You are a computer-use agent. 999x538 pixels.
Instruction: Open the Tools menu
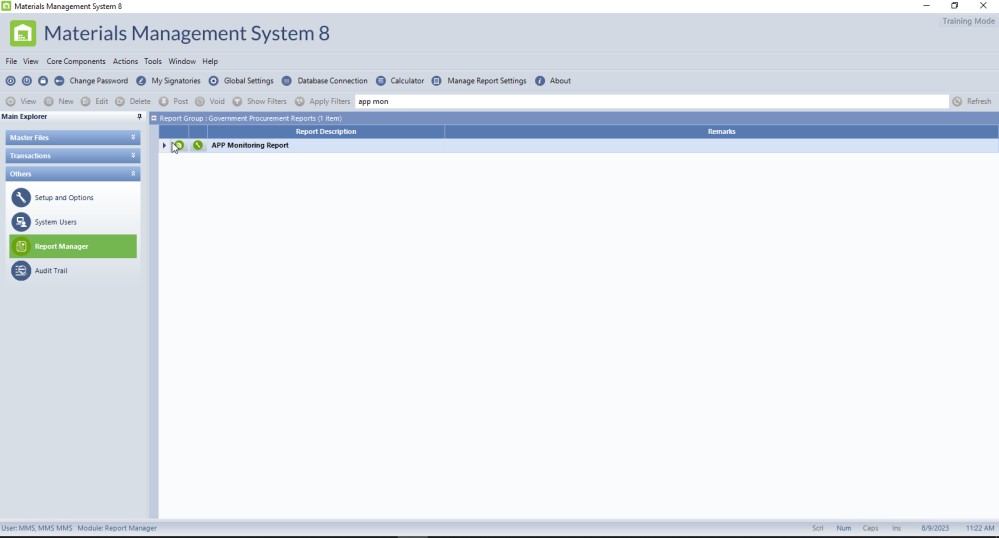point(152,62)
